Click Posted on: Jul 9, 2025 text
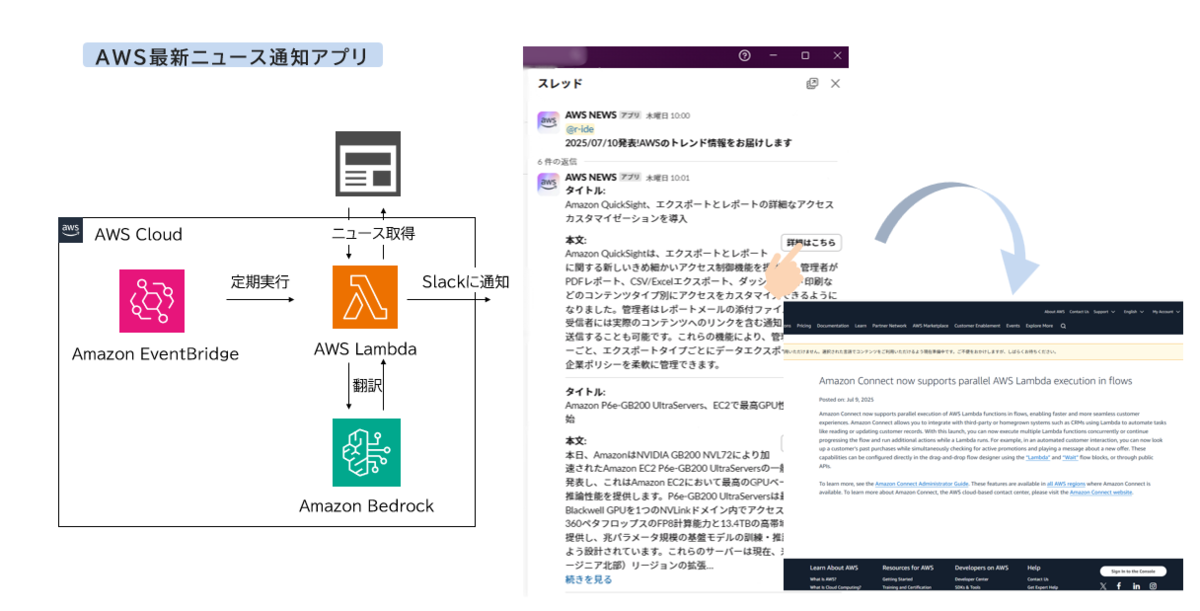 tap(845, 399)
